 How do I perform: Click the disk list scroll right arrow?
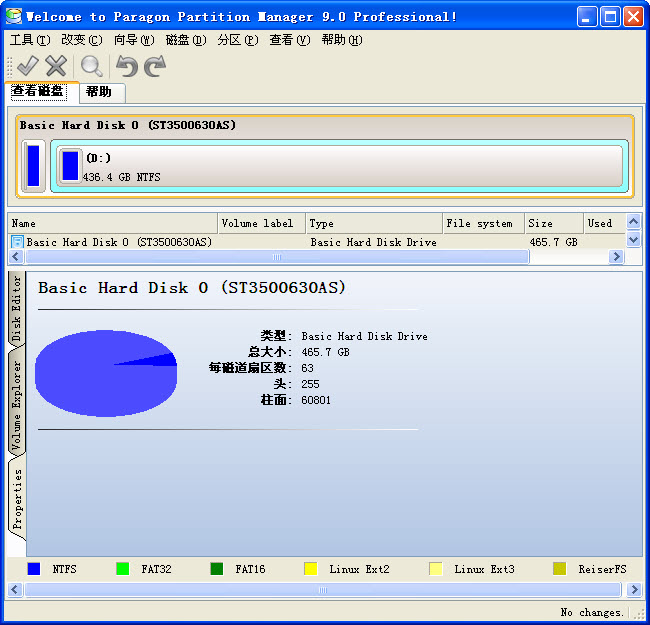point(616,257)
